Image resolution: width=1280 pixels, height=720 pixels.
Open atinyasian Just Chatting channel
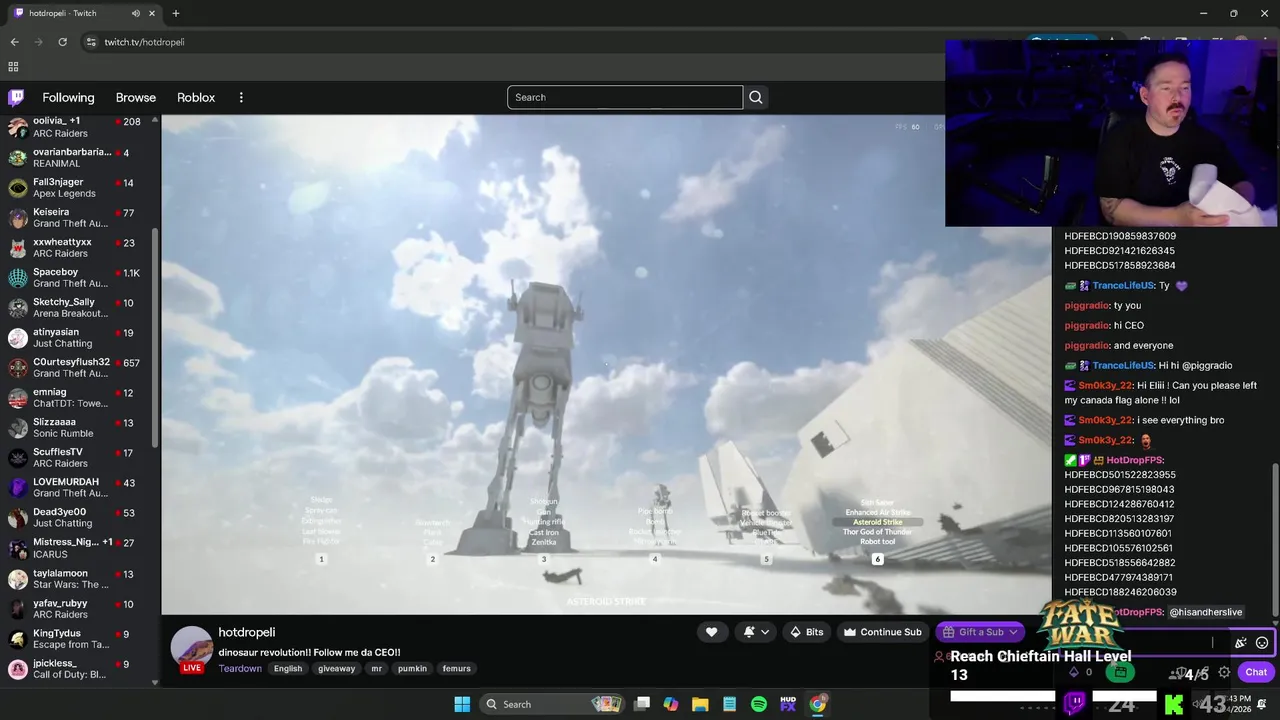80,337
